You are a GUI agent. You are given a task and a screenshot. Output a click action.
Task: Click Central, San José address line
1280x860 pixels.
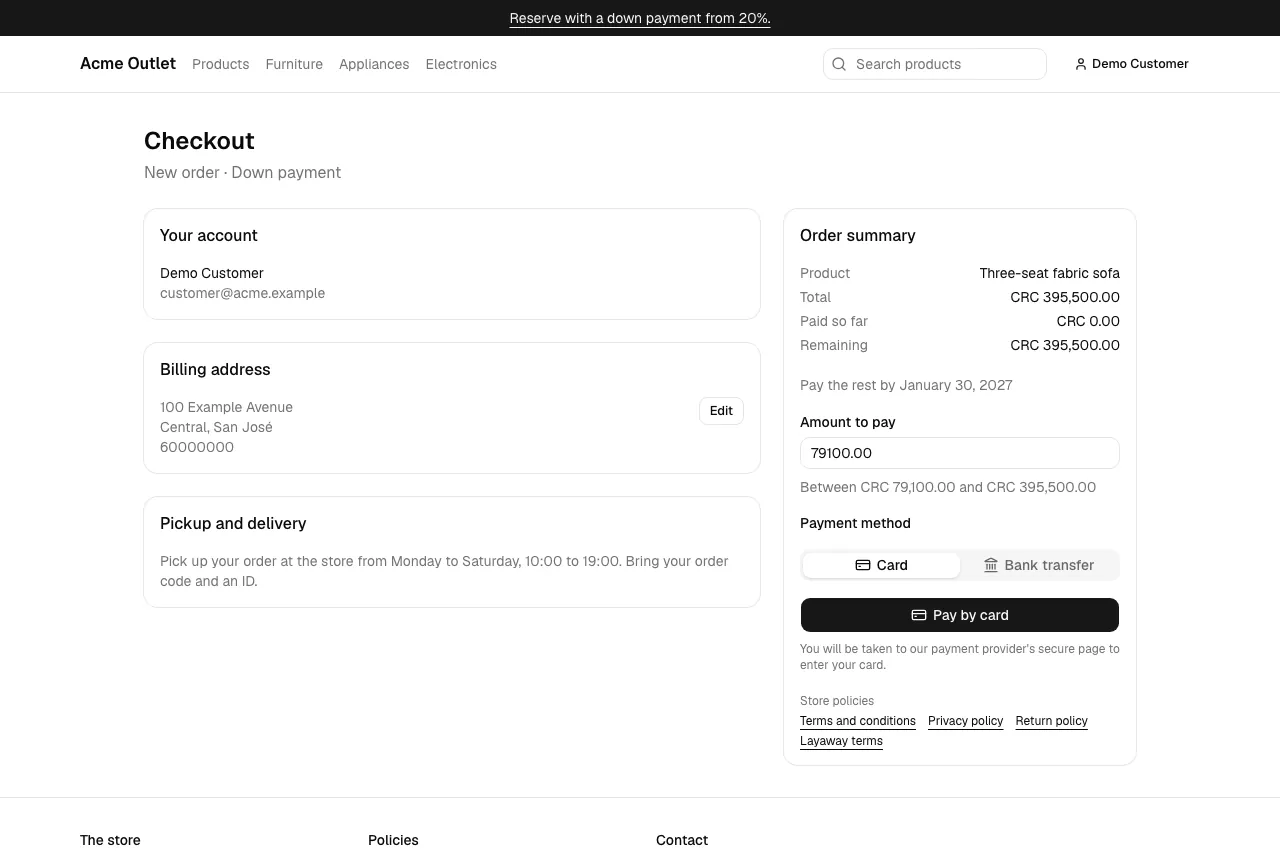(x=216, y=427)
